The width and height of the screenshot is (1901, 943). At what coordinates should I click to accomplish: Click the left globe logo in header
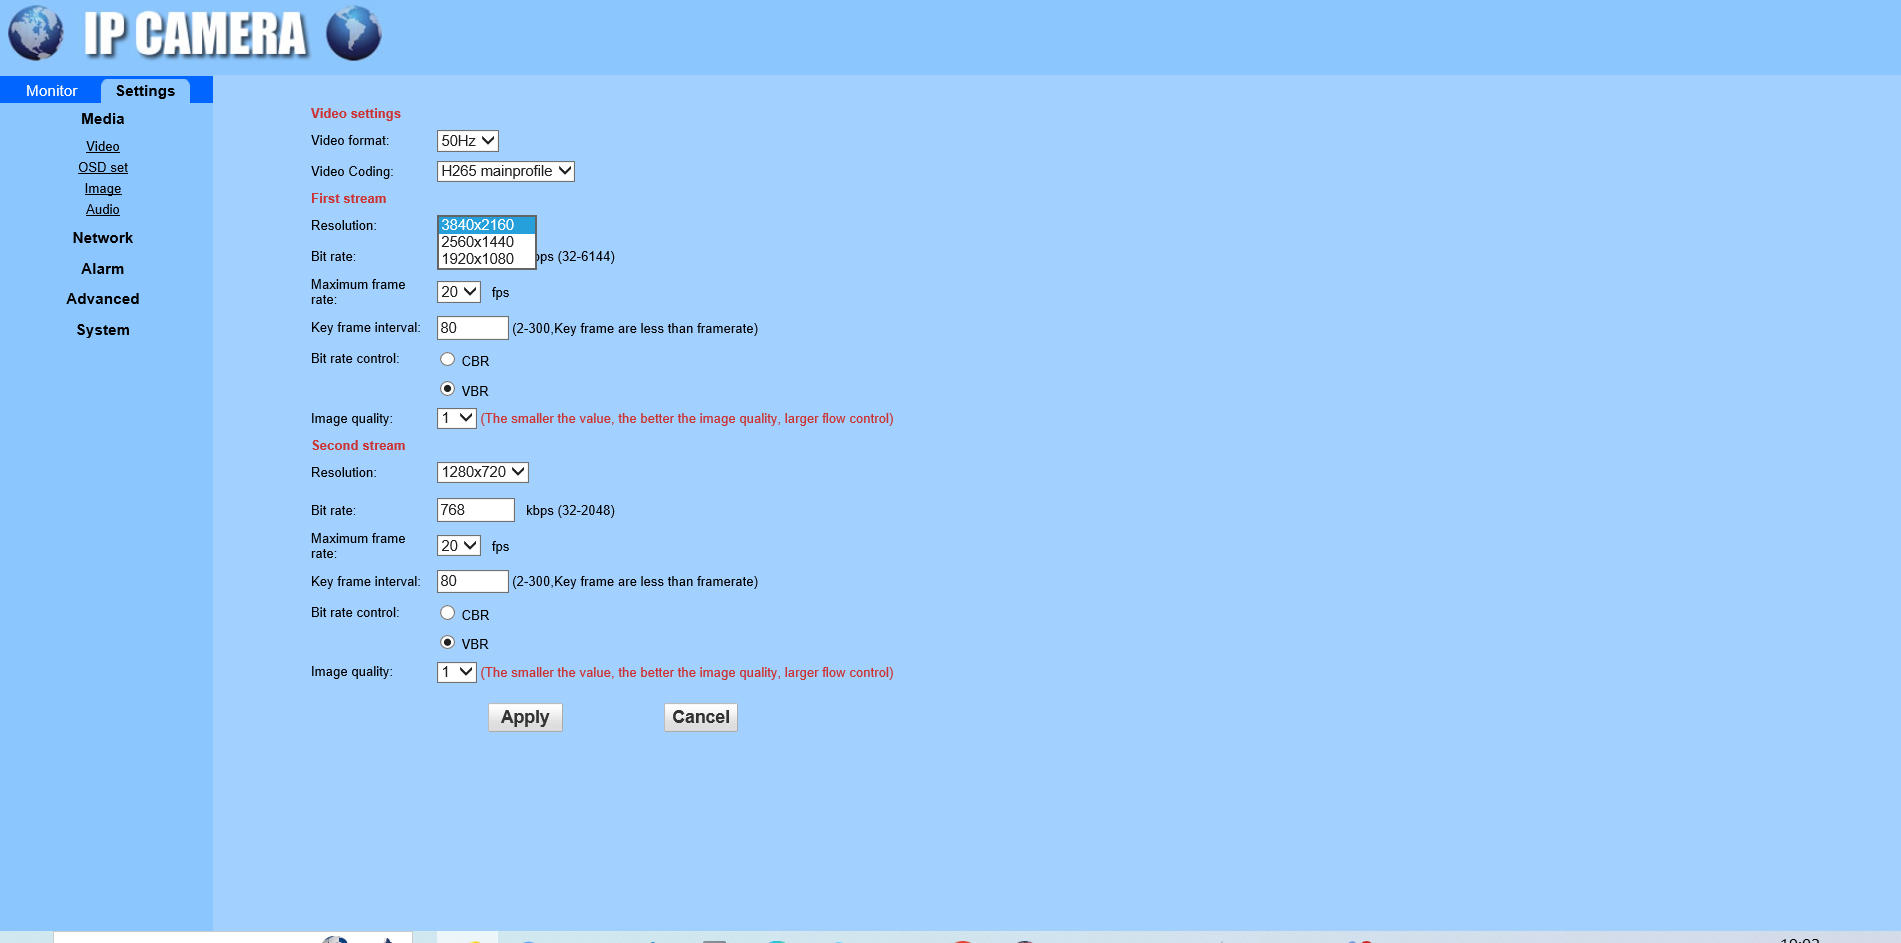point(35,33)
